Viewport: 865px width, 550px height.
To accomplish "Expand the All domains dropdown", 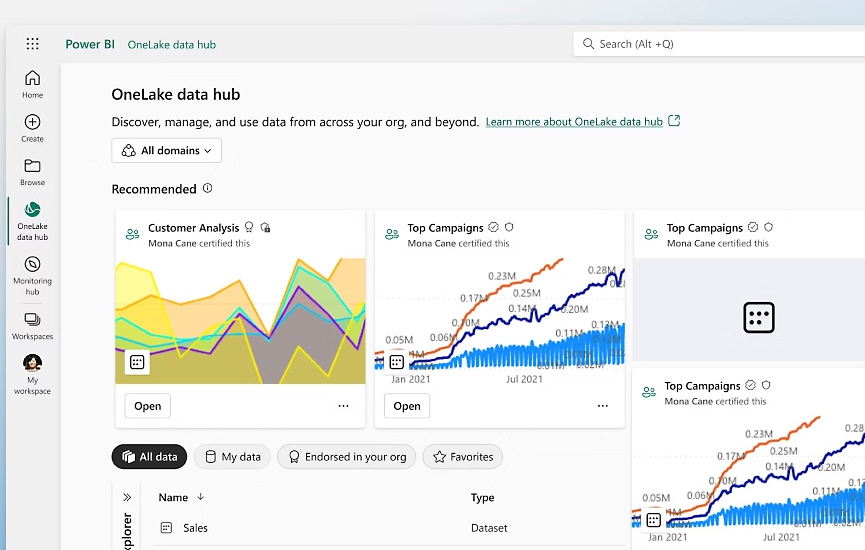I will click(x=166, y=151).
